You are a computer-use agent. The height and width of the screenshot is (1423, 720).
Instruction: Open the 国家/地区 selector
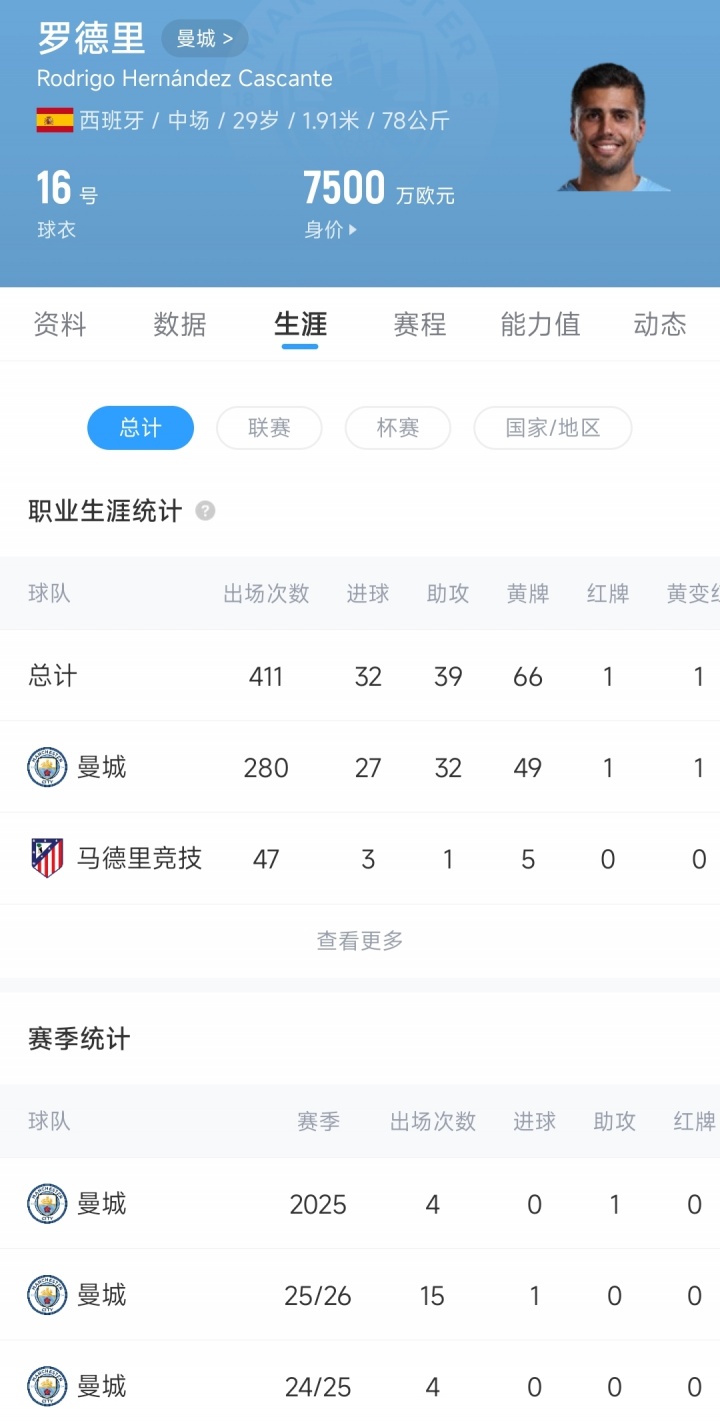point(552,427)
